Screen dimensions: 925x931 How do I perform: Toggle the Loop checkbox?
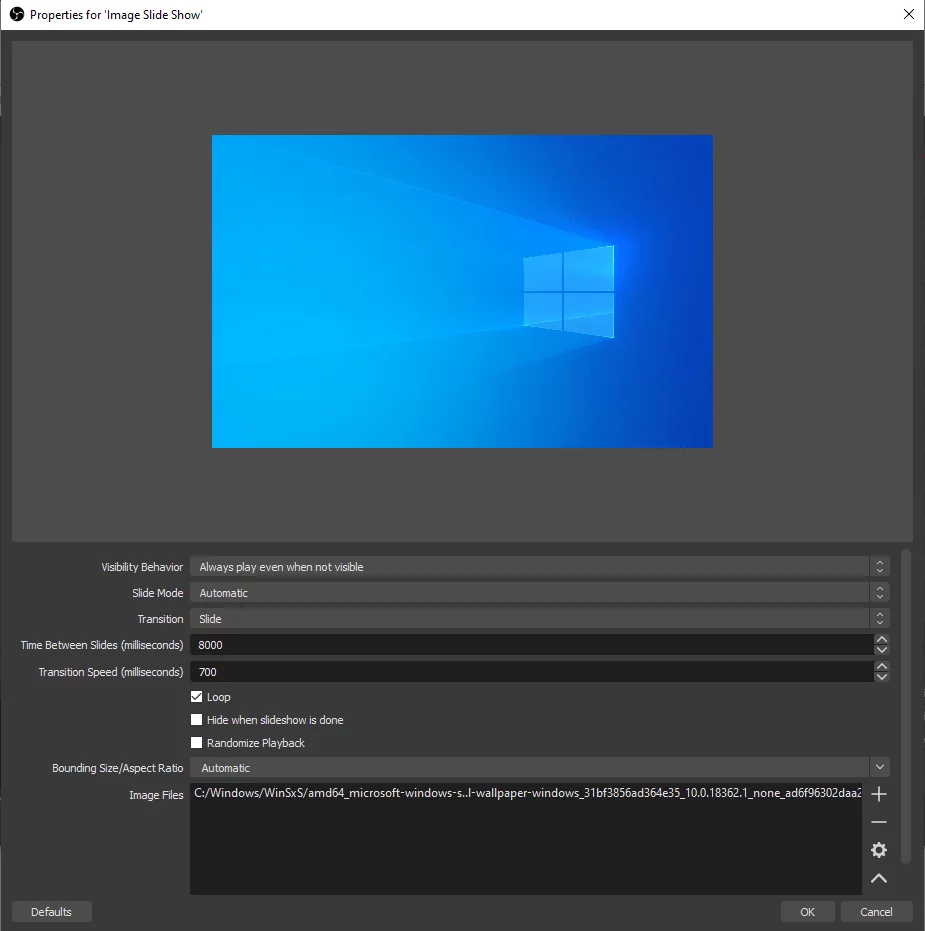pyautogui.click(x=197, y=696)
